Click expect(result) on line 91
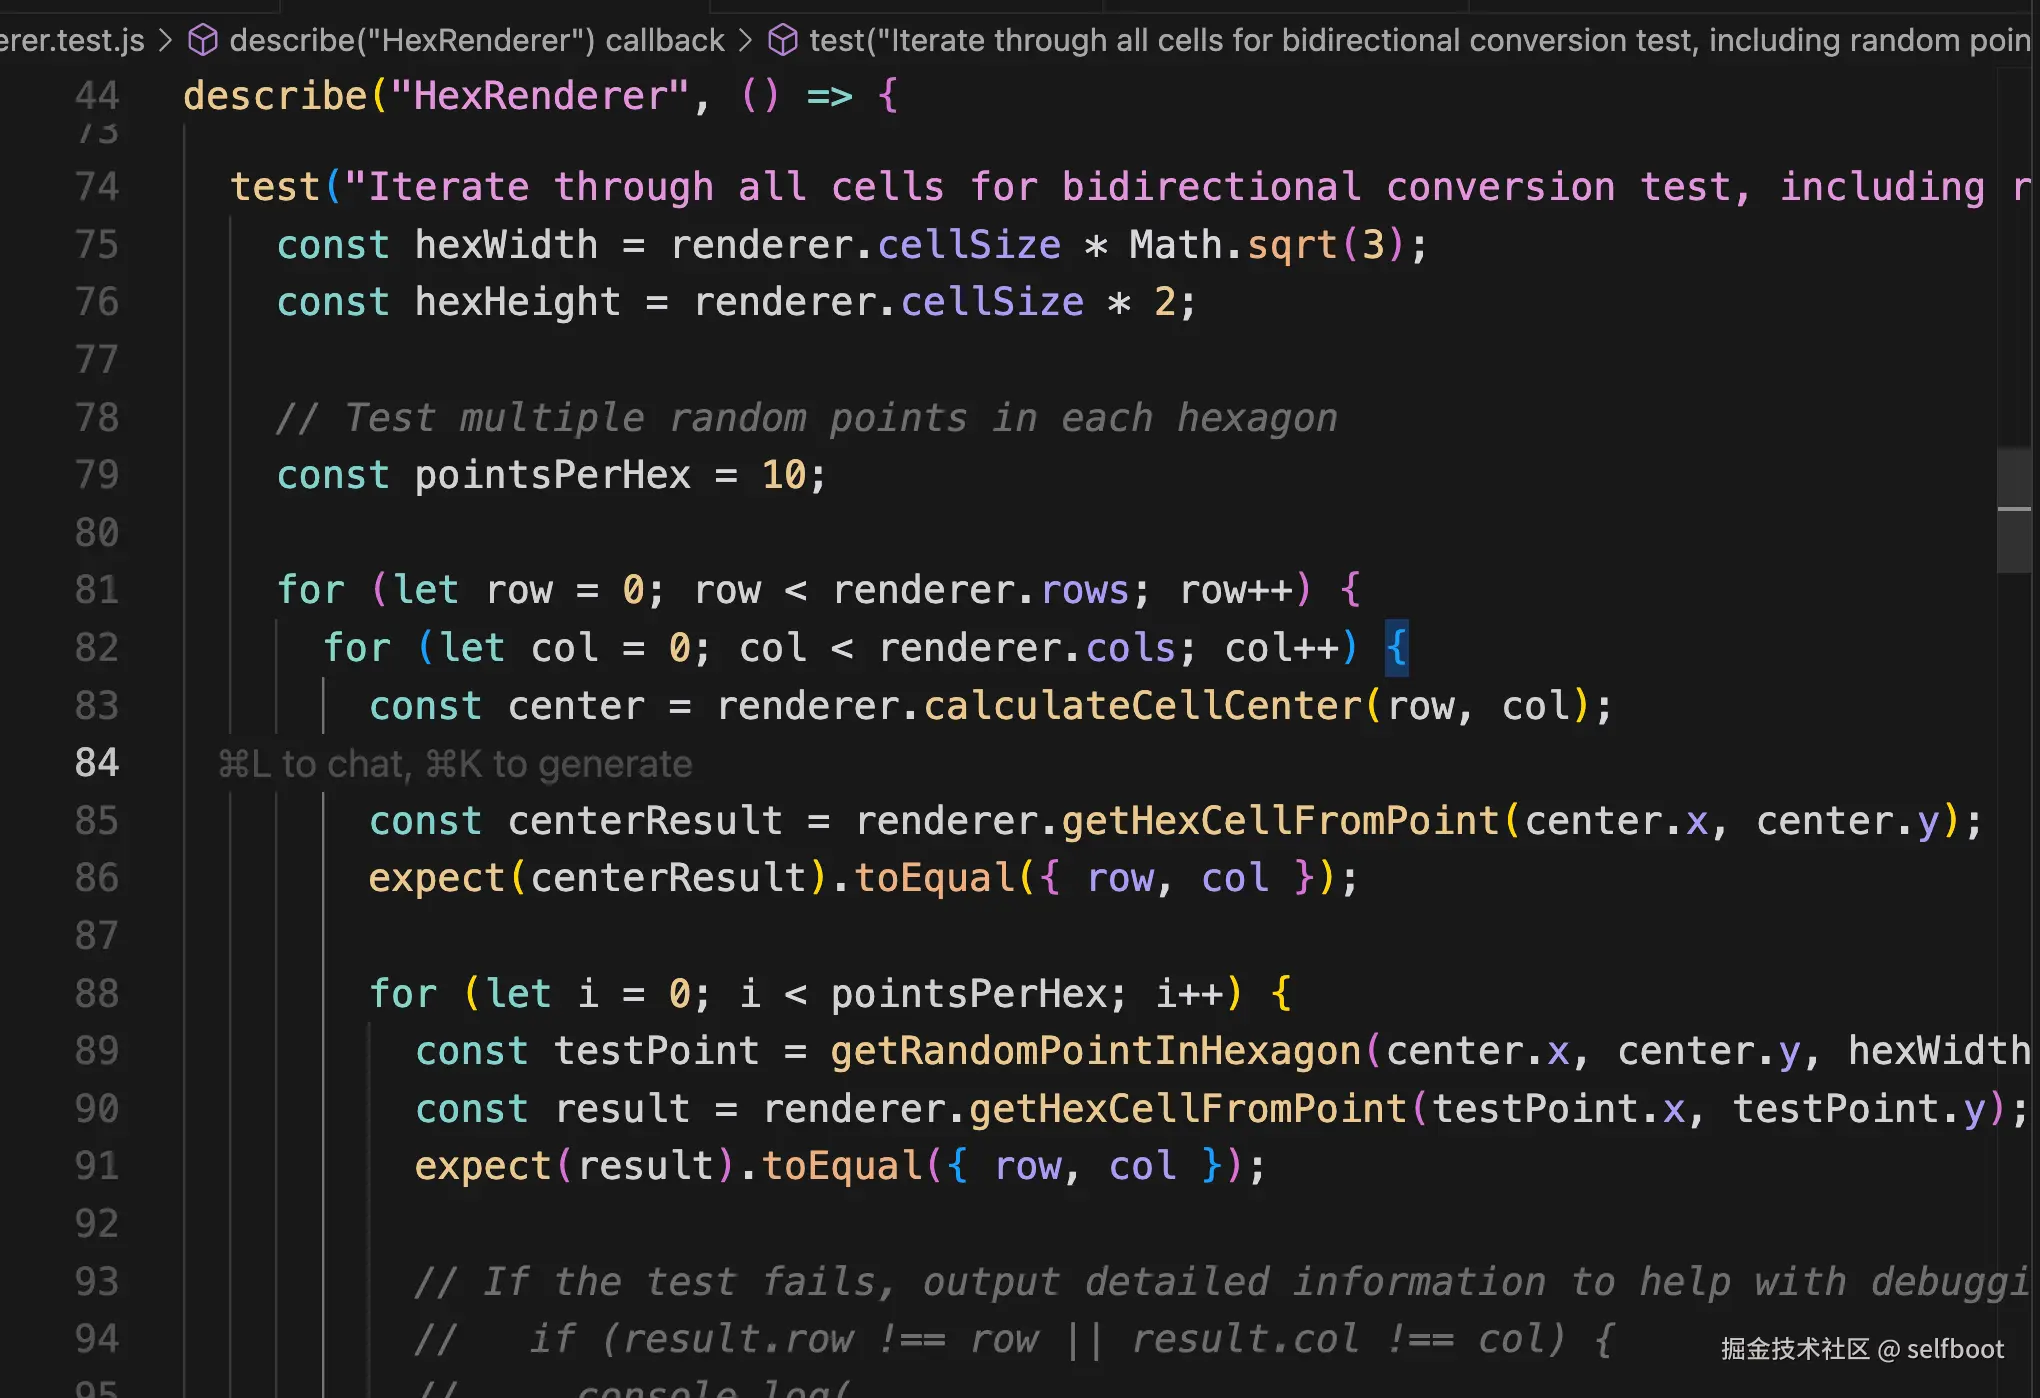 click(x=574, y=1166)
